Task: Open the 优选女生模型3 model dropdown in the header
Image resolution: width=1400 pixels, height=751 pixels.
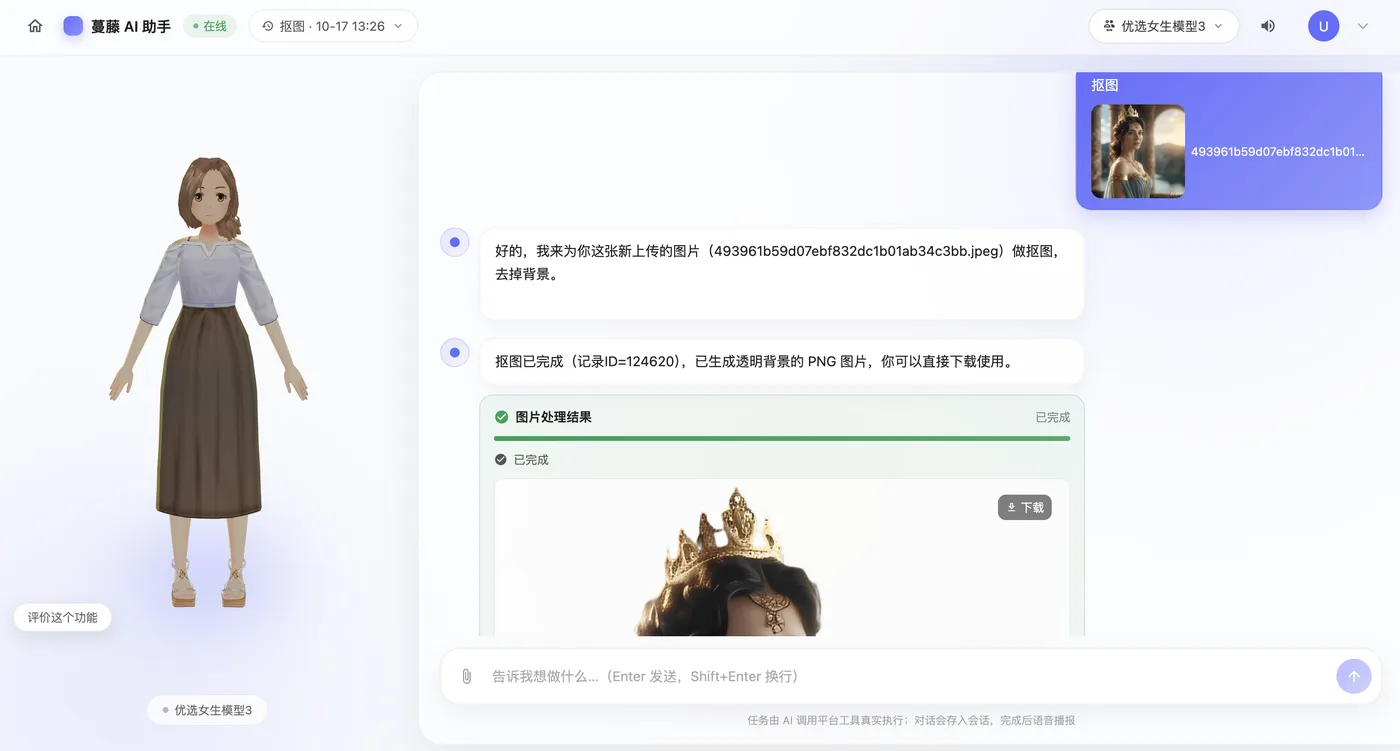Action: (x=1164, y=26)
